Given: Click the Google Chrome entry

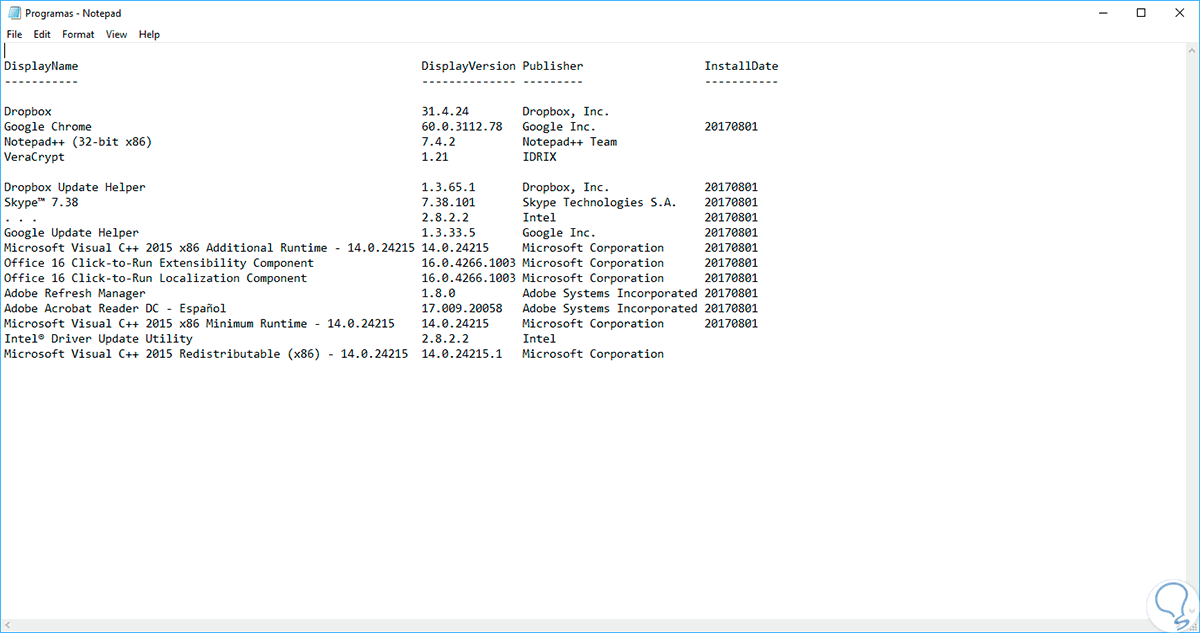Looking at the screenshot, I should tap(48, 127).
